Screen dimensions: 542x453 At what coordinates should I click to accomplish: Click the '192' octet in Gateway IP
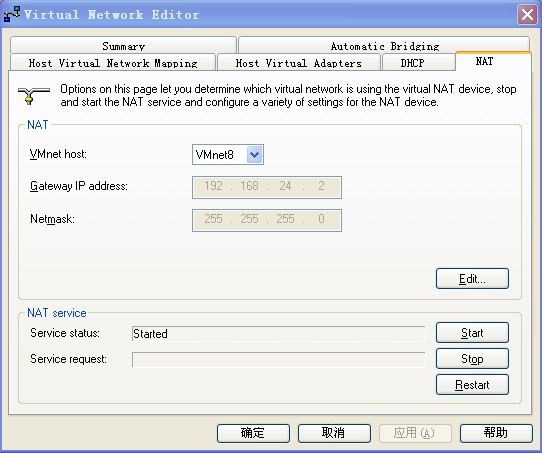tap(213, 186)
